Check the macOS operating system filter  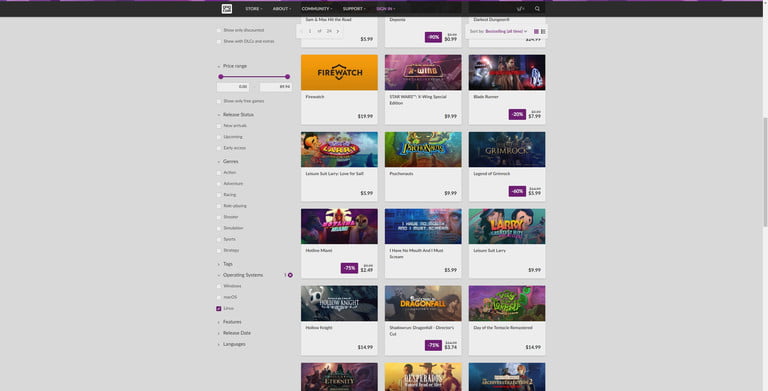point(219,297)
